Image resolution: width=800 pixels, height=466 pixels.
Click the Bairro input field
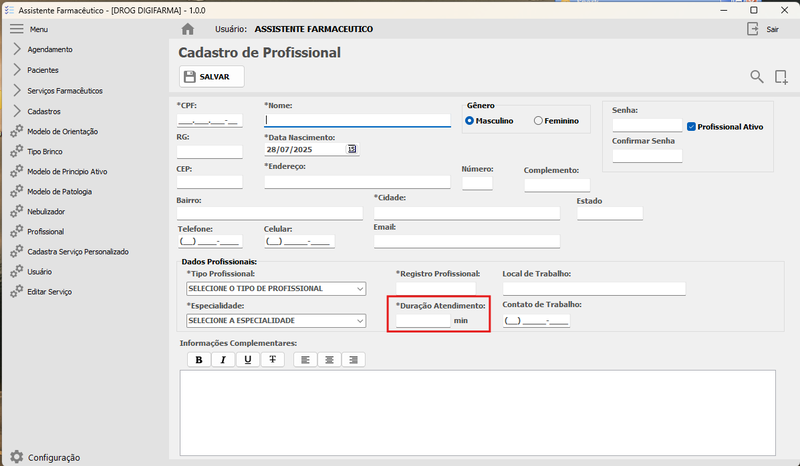(x=270, y=213)
